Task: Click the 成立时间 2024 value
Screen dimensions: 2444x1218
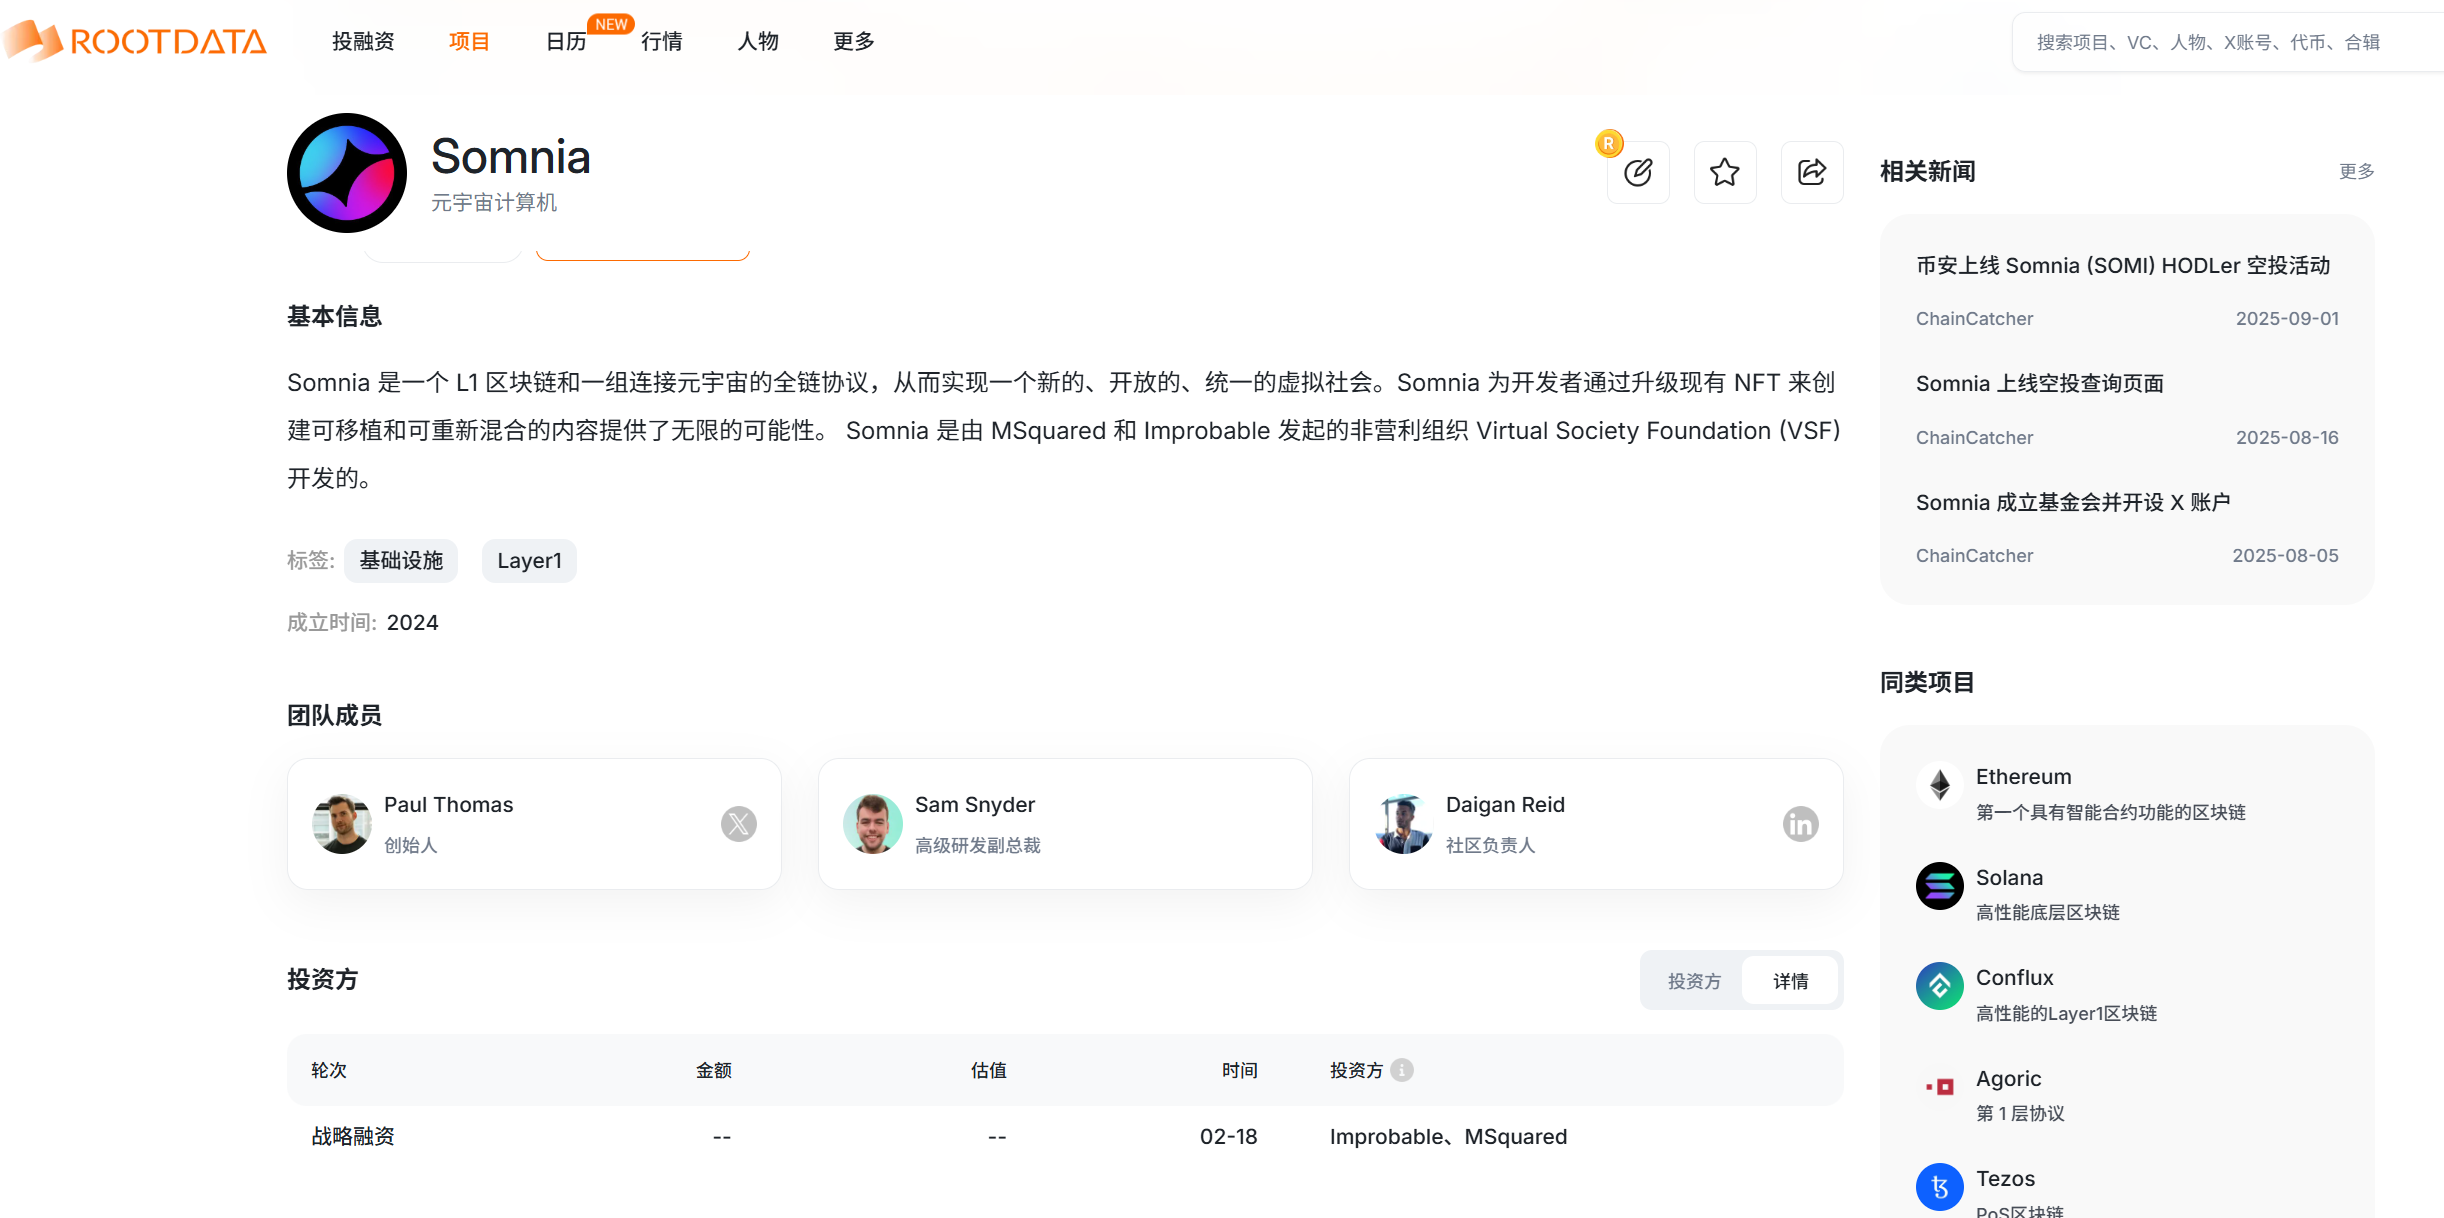Action: coord(413,623)
